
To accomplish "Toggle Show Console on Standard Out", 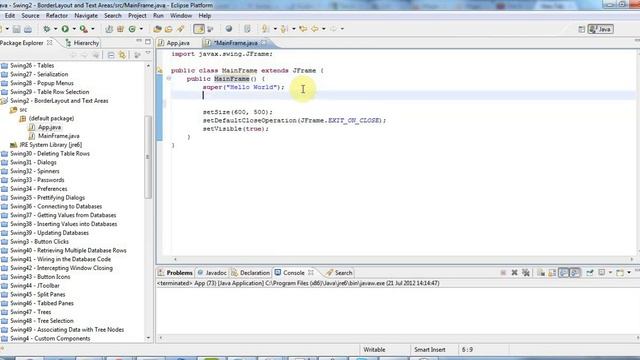I will click(564, 273).
